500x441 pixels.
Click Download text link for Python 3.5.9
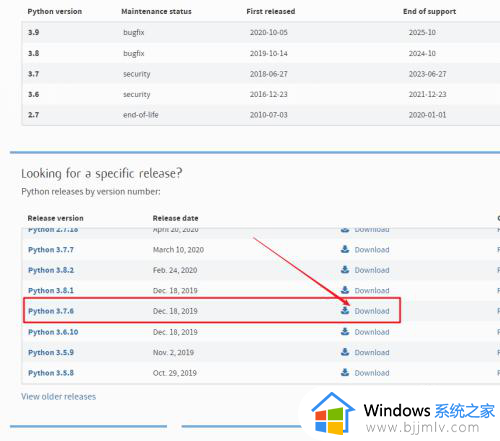[372, 352]
